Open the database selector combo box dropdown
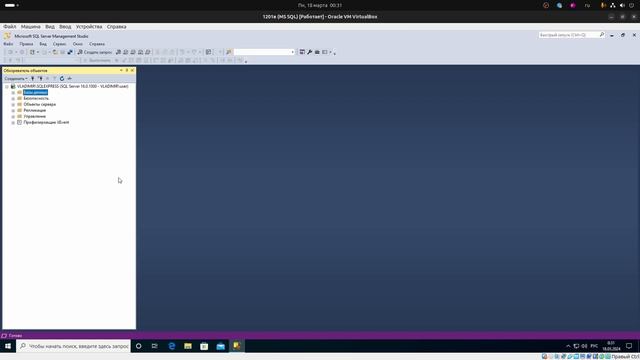Screen dimensions: 640x360 [292, 52]
